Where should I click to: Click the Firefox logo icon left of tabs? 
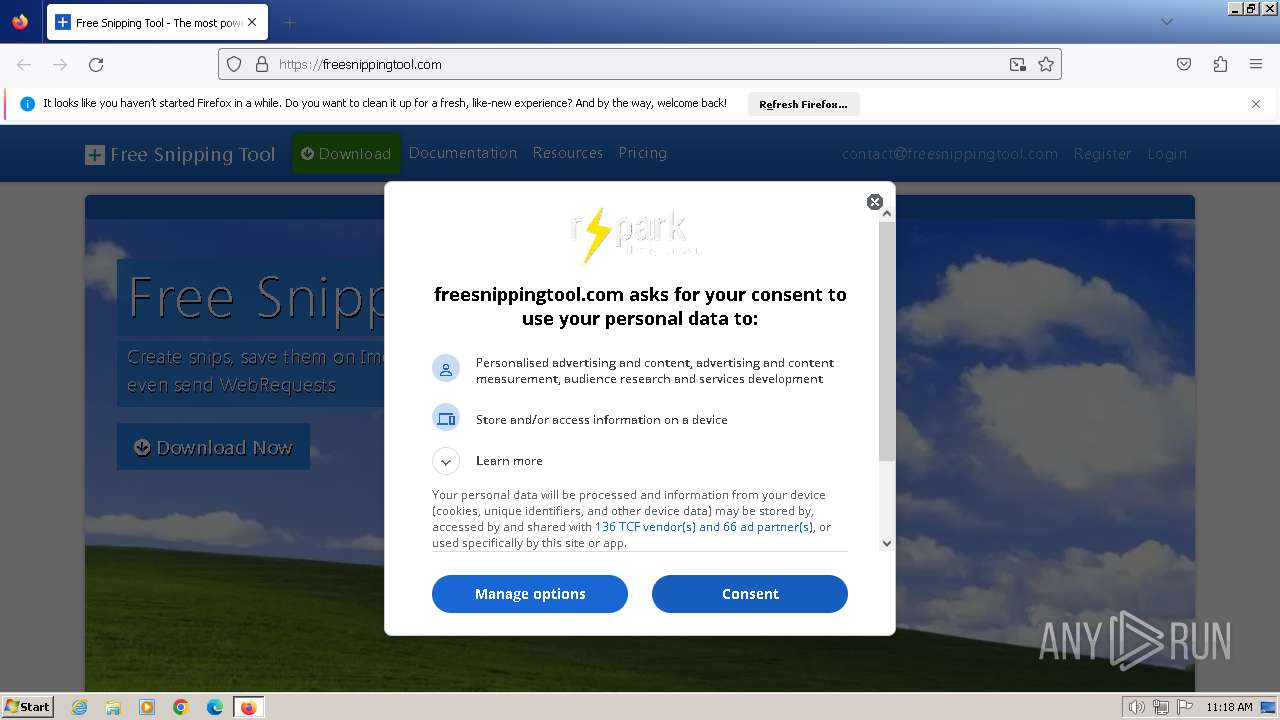click(20, 22)
